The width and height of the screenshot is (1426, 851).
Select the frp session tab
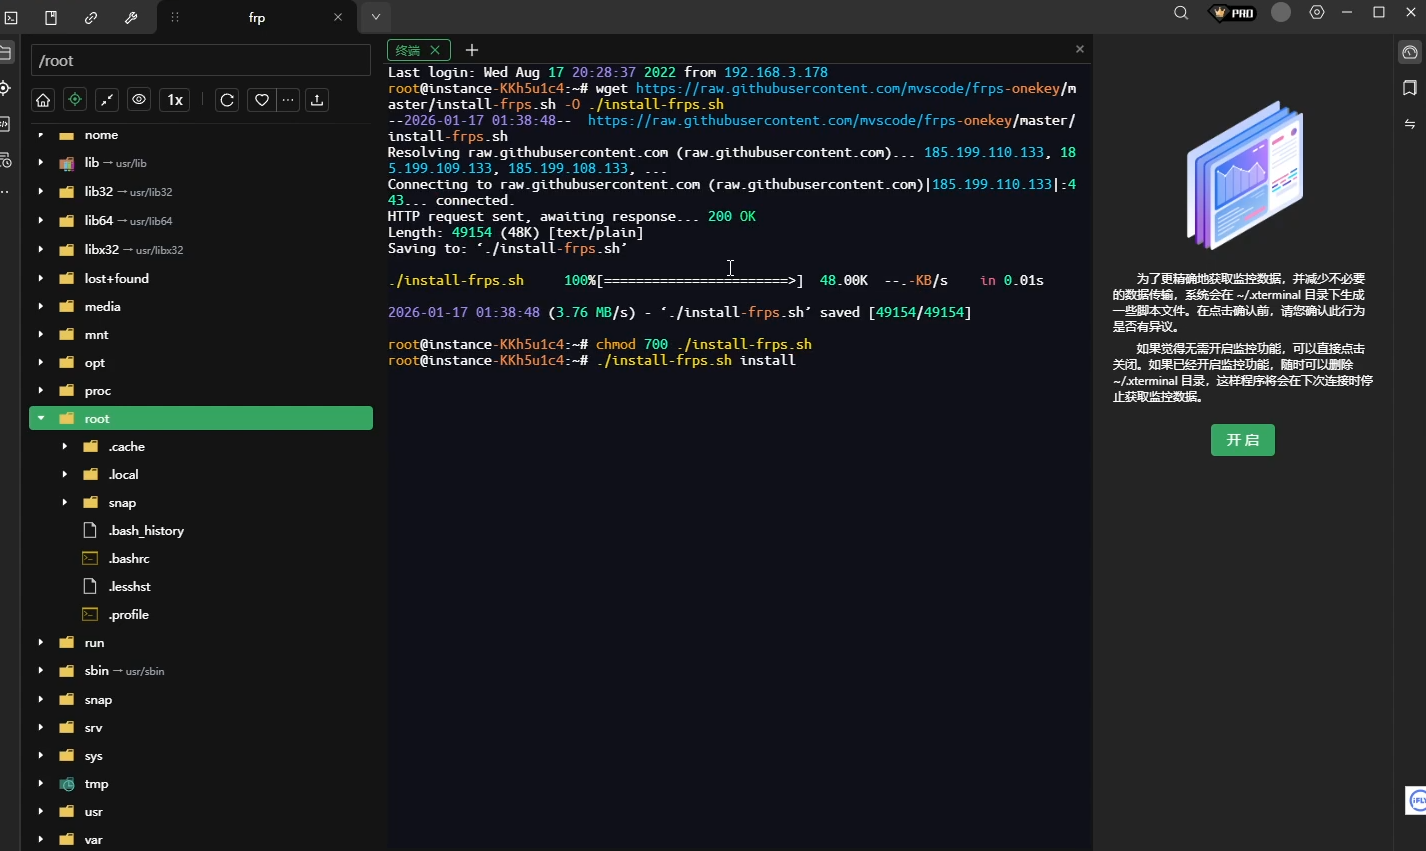pos(257,17)
